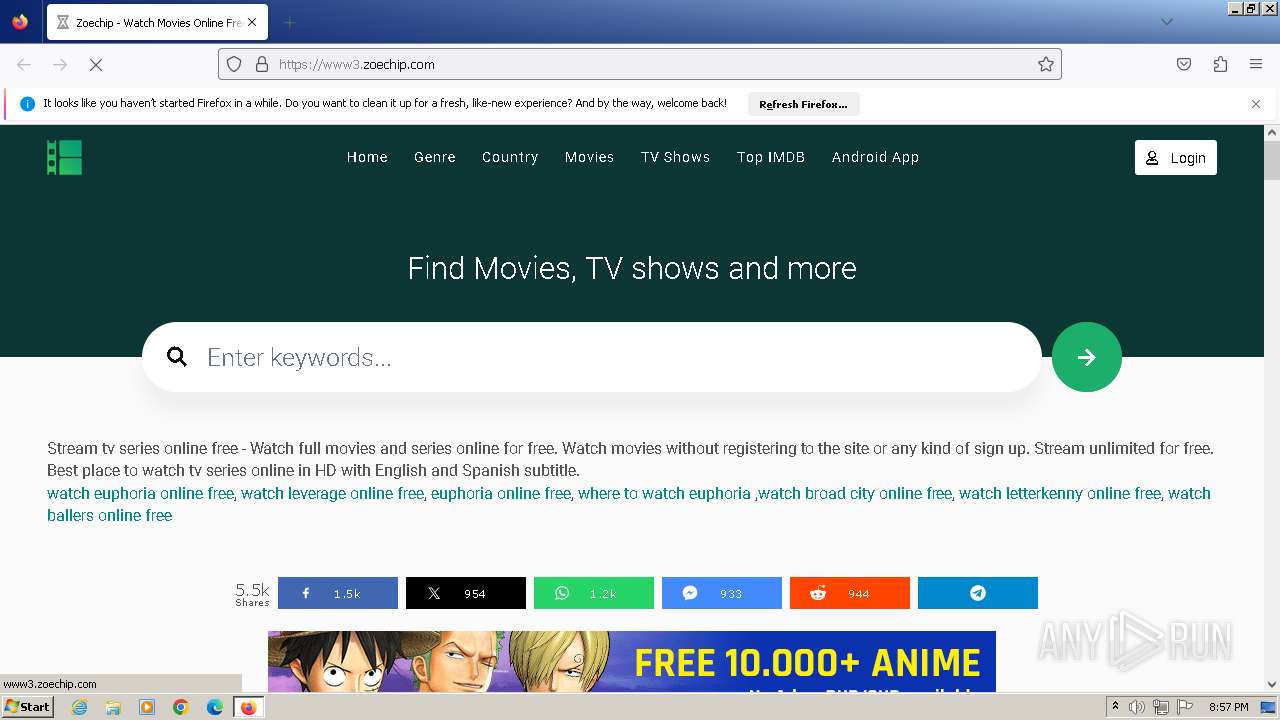1280x720 pixels.
Task: Click the Refresh Firefox… button
Action: click(803, 104)
